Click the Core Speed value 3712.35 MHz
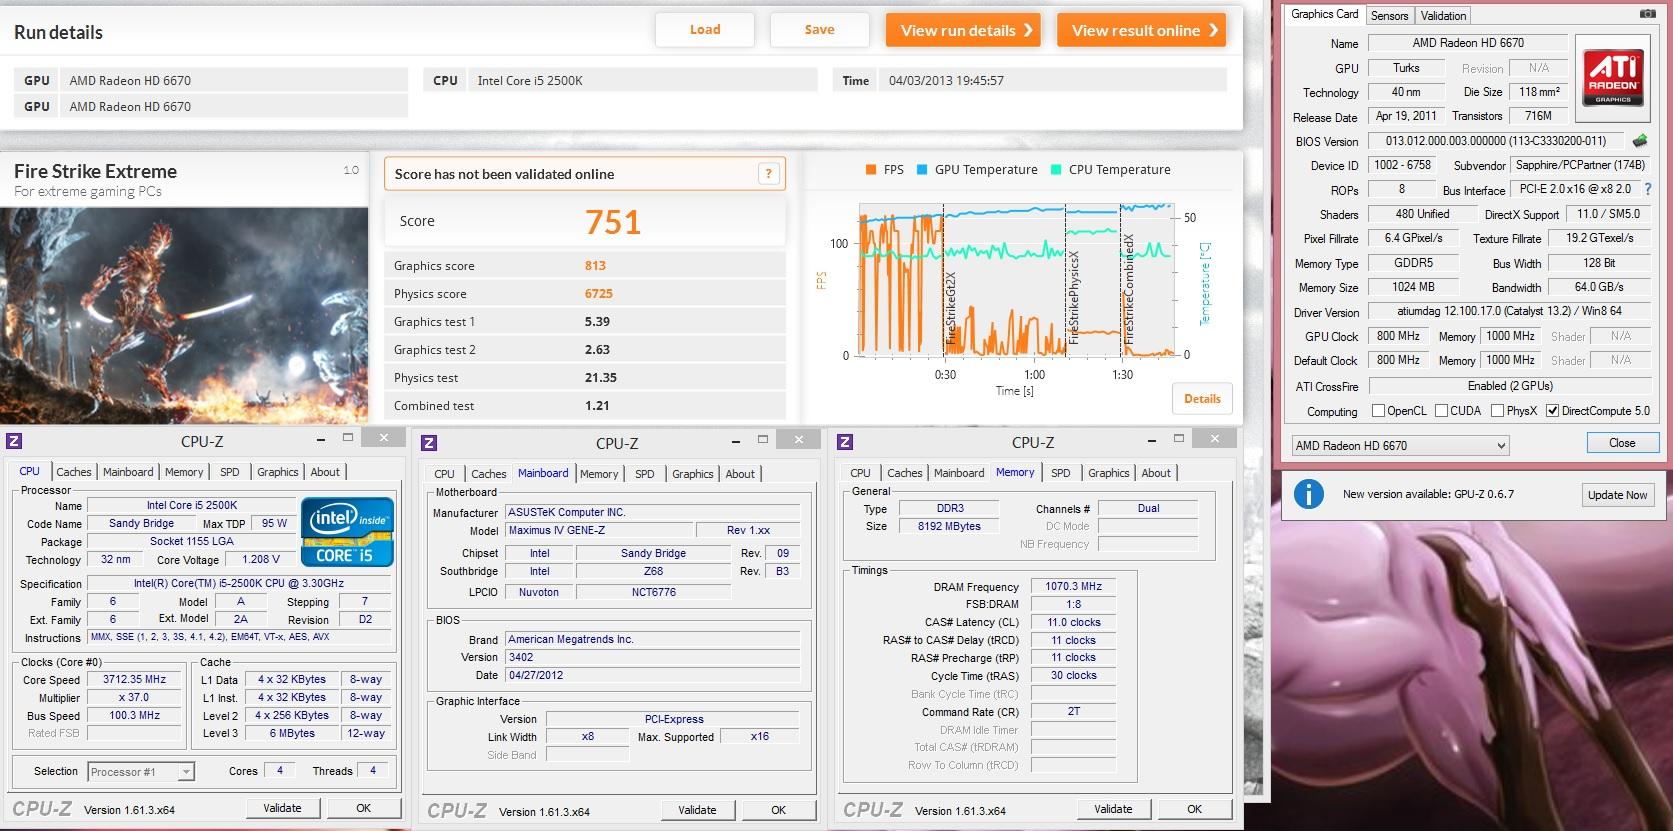1673x831 pixels. pos(134,679)
